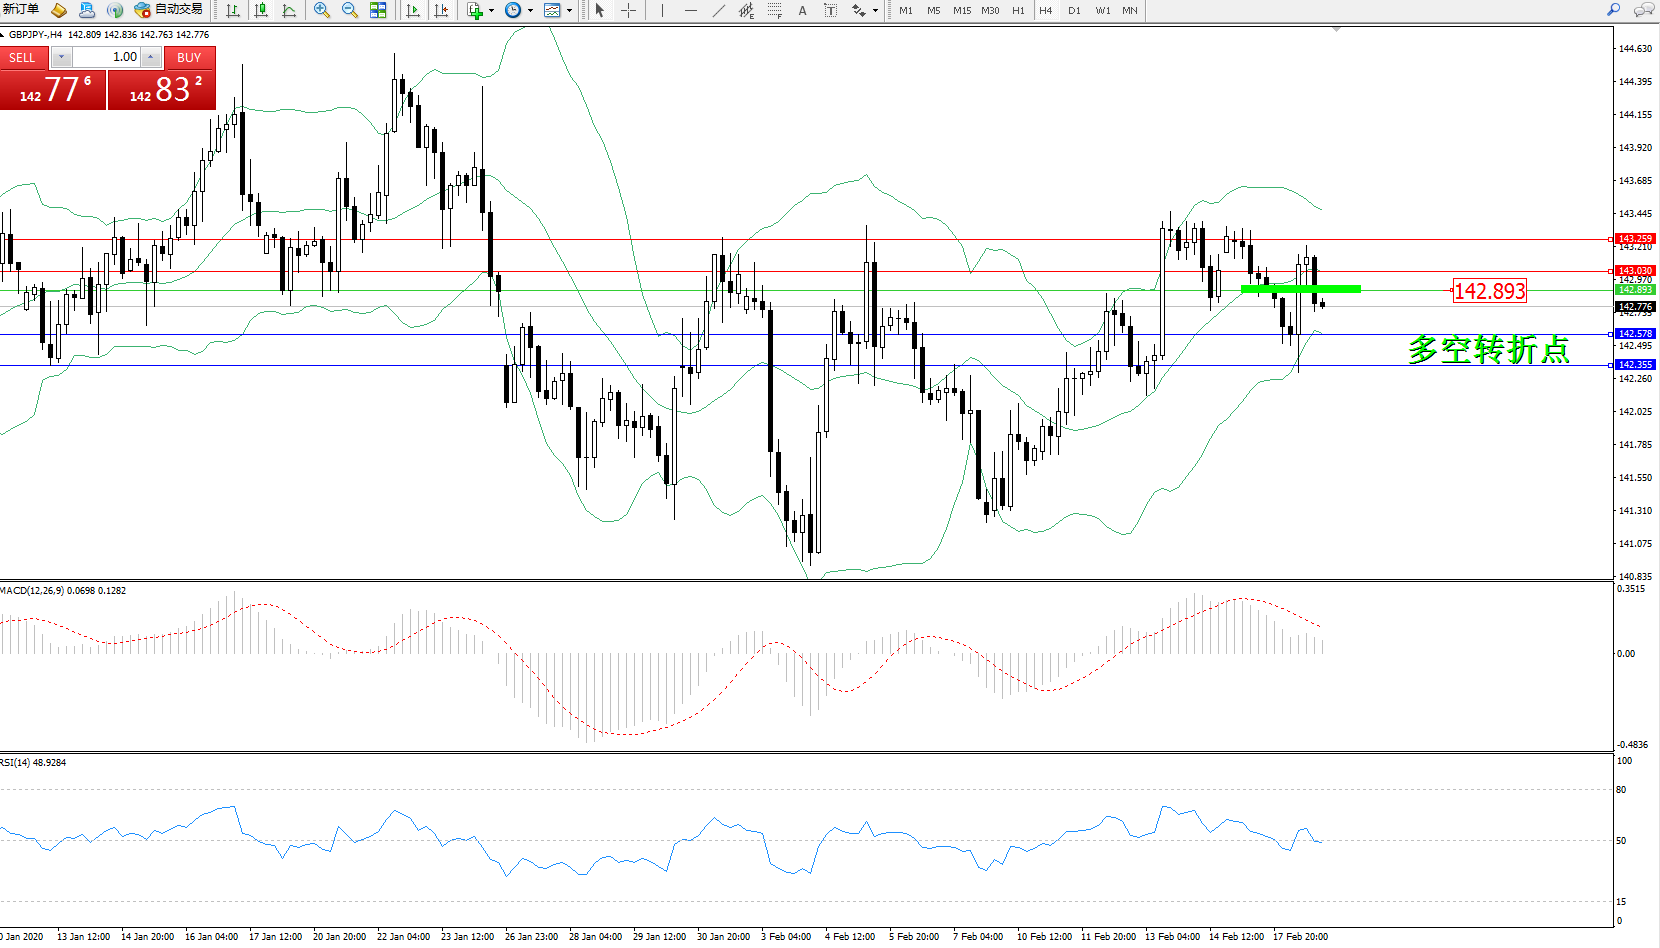Switch to the D1 timeframe
Viewport: 1660px width, 948px height.
click(1074, 10)
